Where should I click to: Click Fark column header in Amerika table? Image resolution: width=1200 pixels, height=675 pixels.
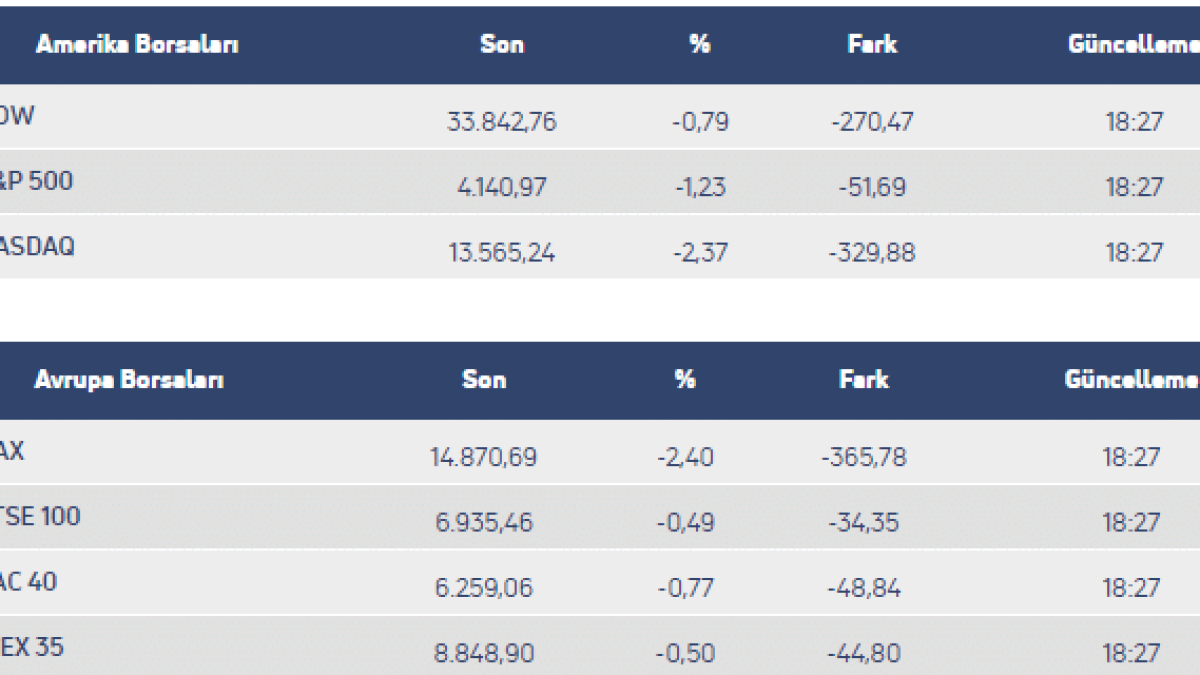point(872,45)
